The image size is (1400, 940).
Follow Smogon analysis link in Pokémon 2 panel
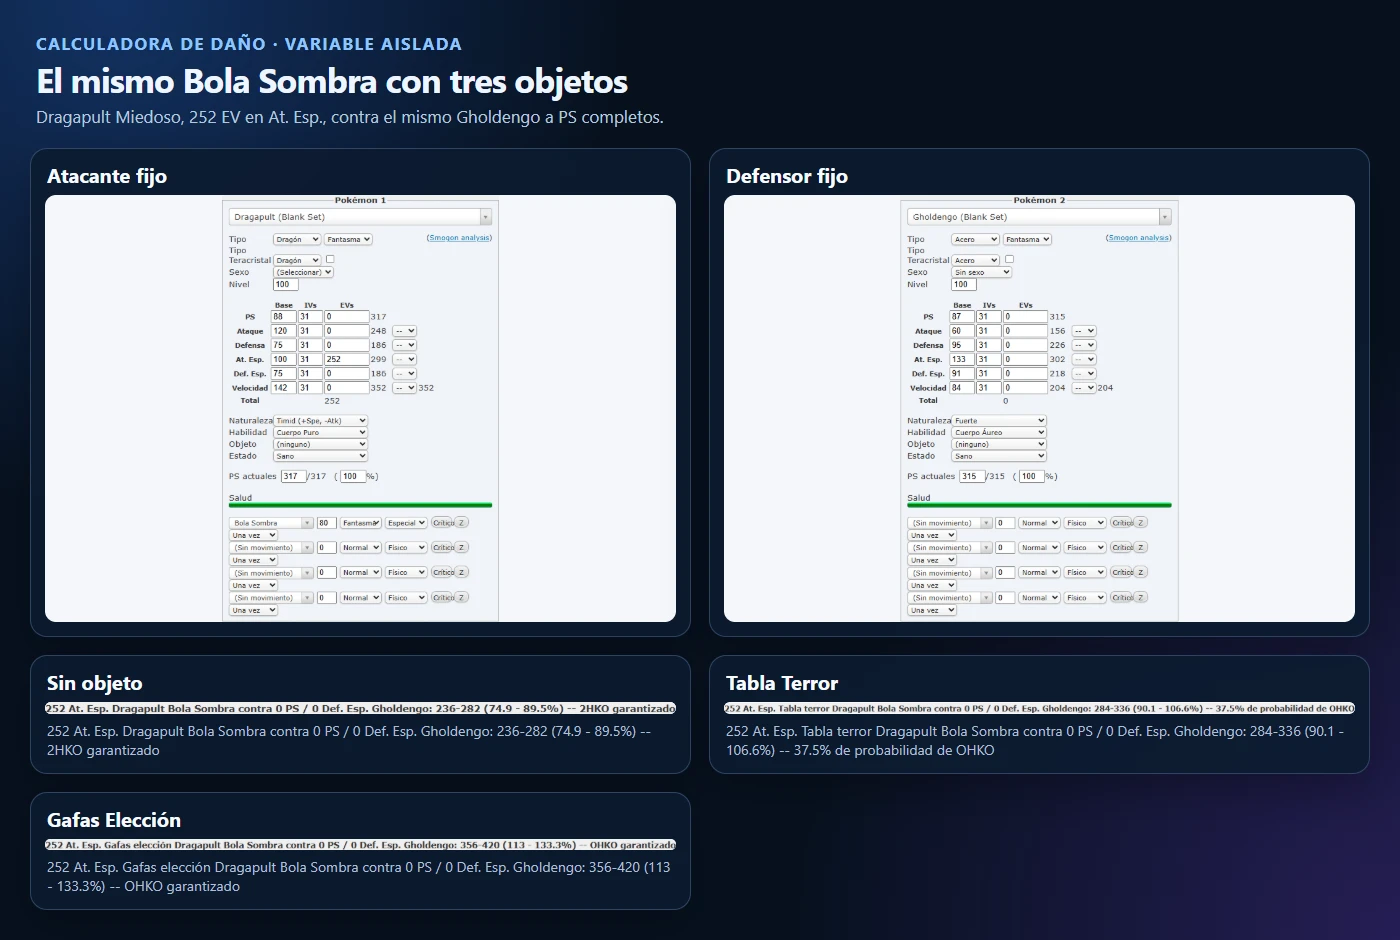tap(1138, 238)
